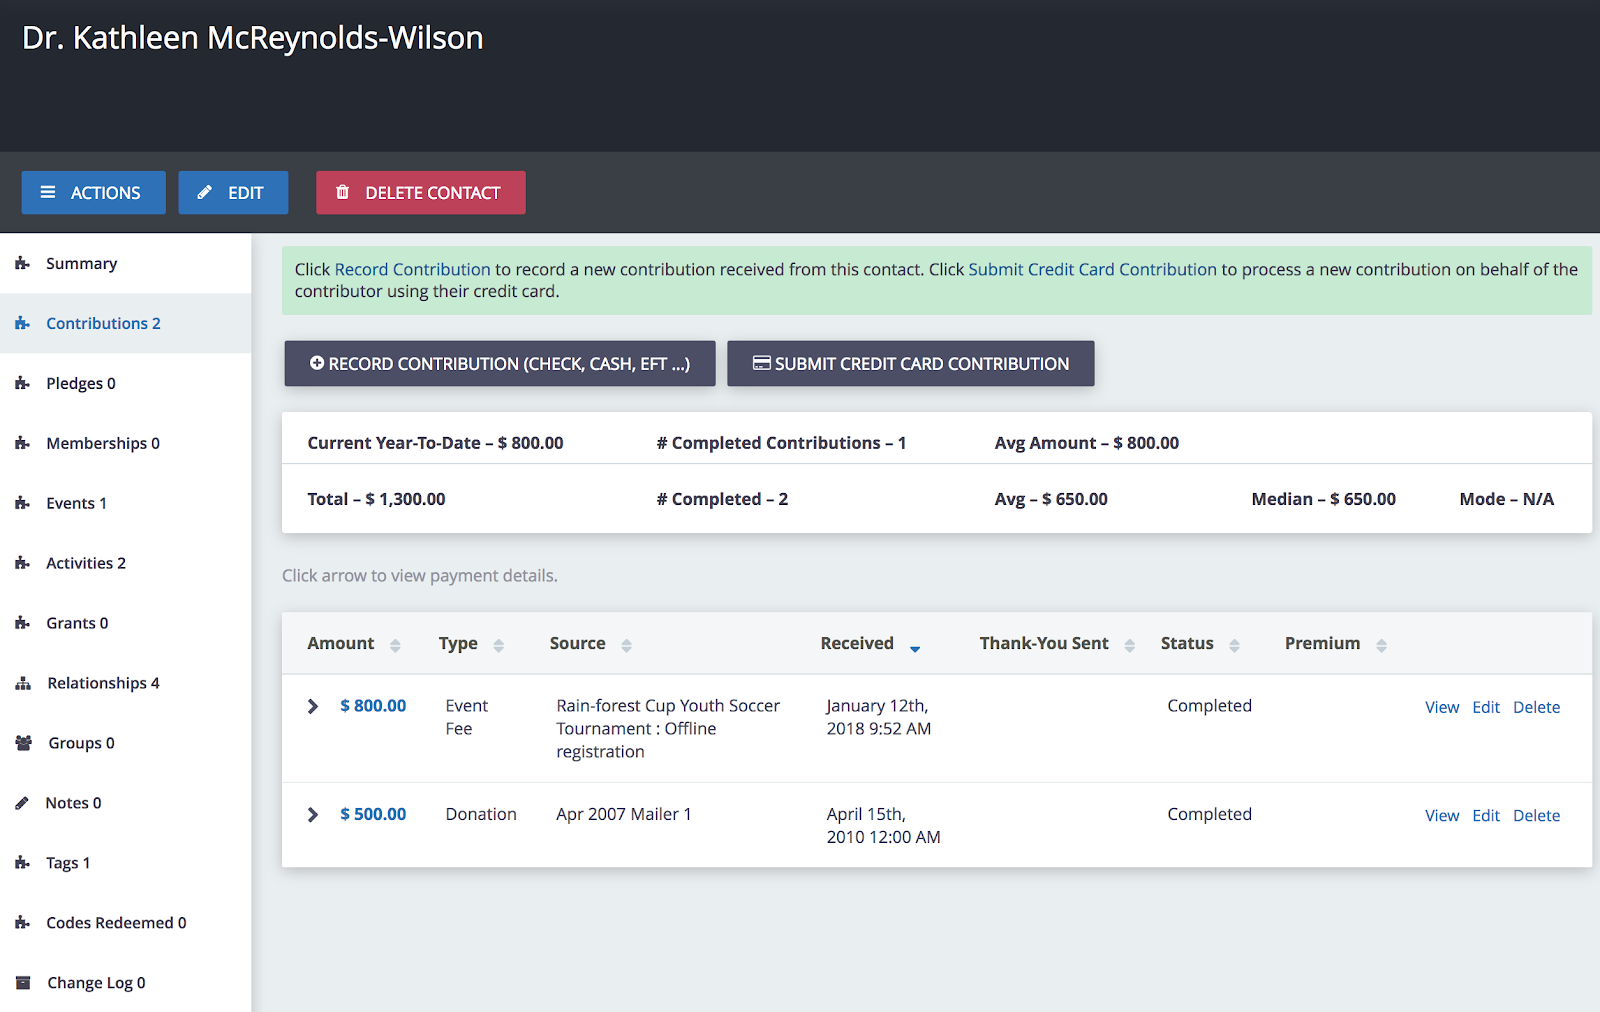Click the puzzle icon beside Grants 0
Image resolution: width=1600 pixels, height=1012 pixels.
pyautogui.click(x=22, y=624)
